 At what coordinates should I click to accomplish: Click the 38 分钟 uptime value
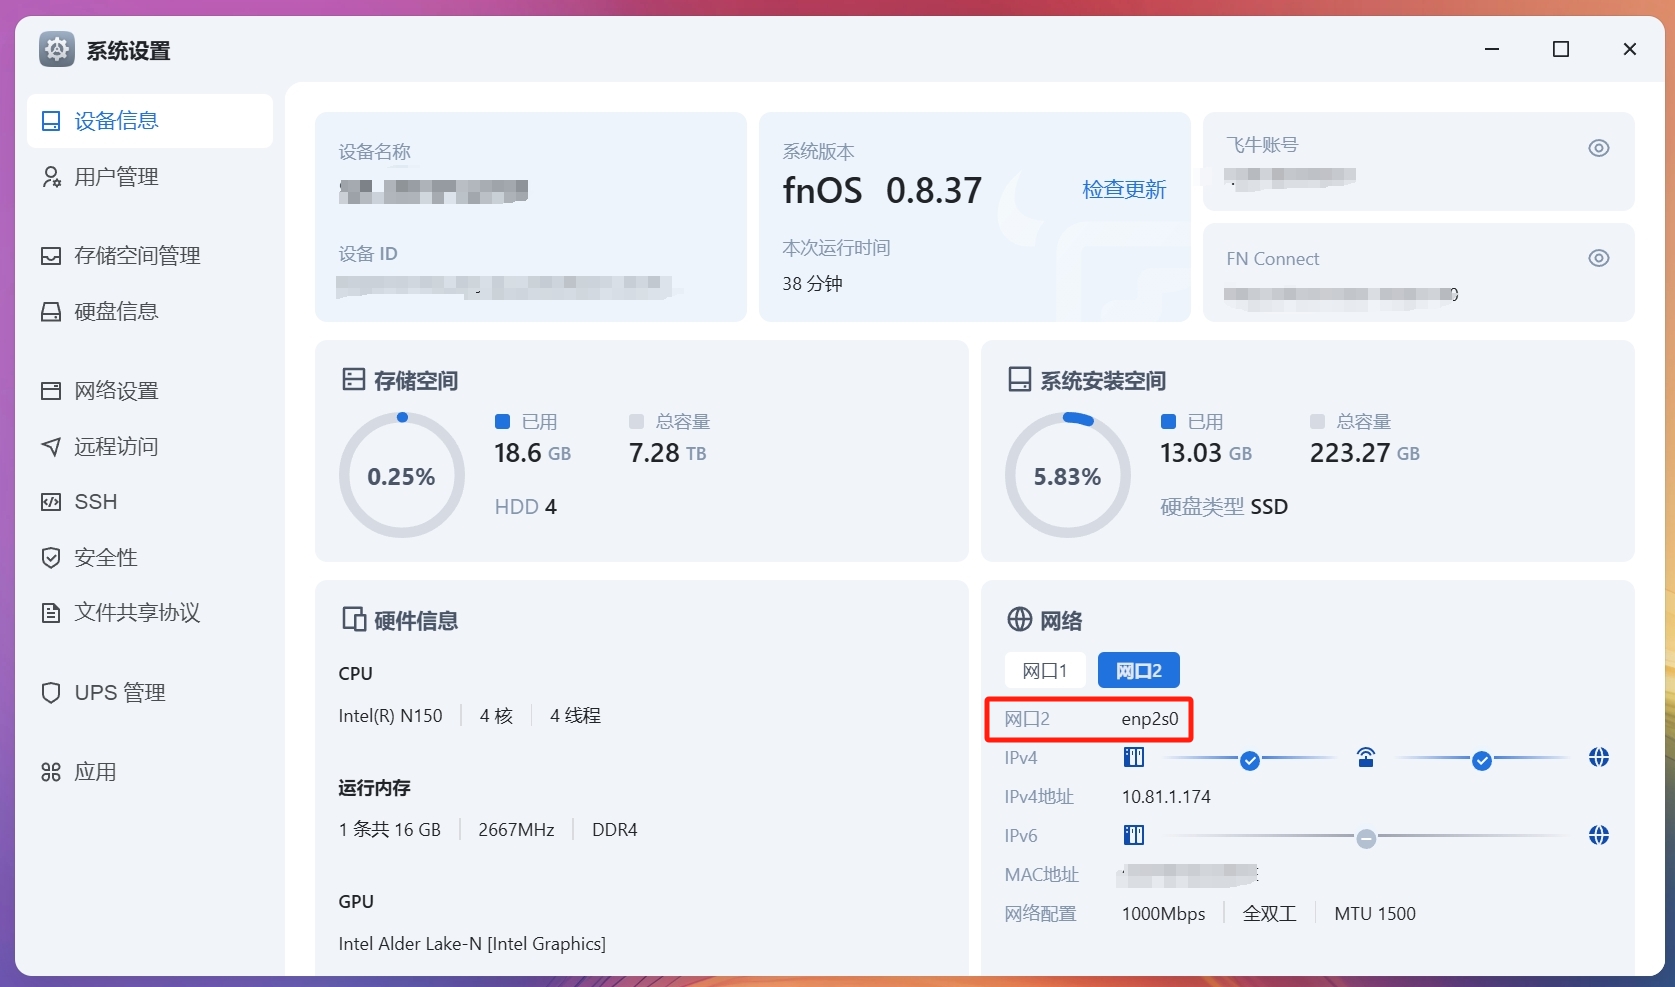coord(812,284)
